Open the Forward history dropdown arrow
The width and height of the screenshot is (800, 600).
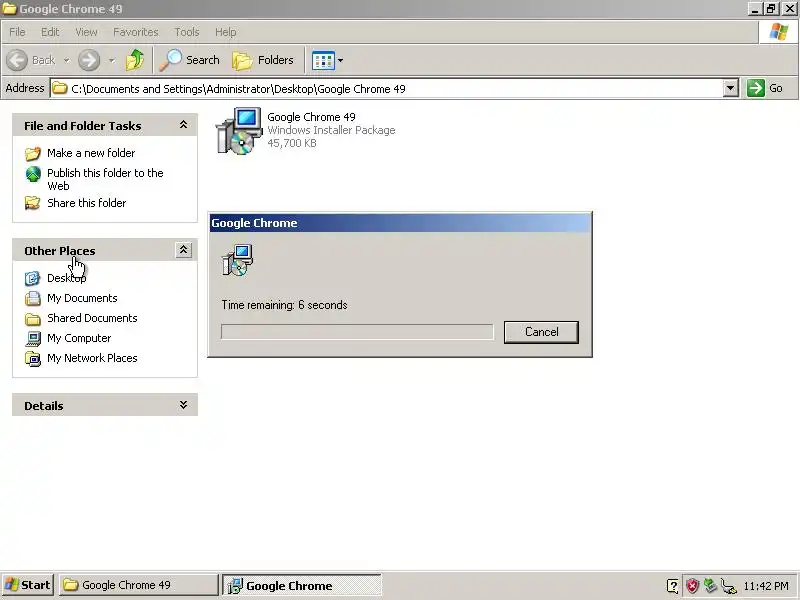112,60
